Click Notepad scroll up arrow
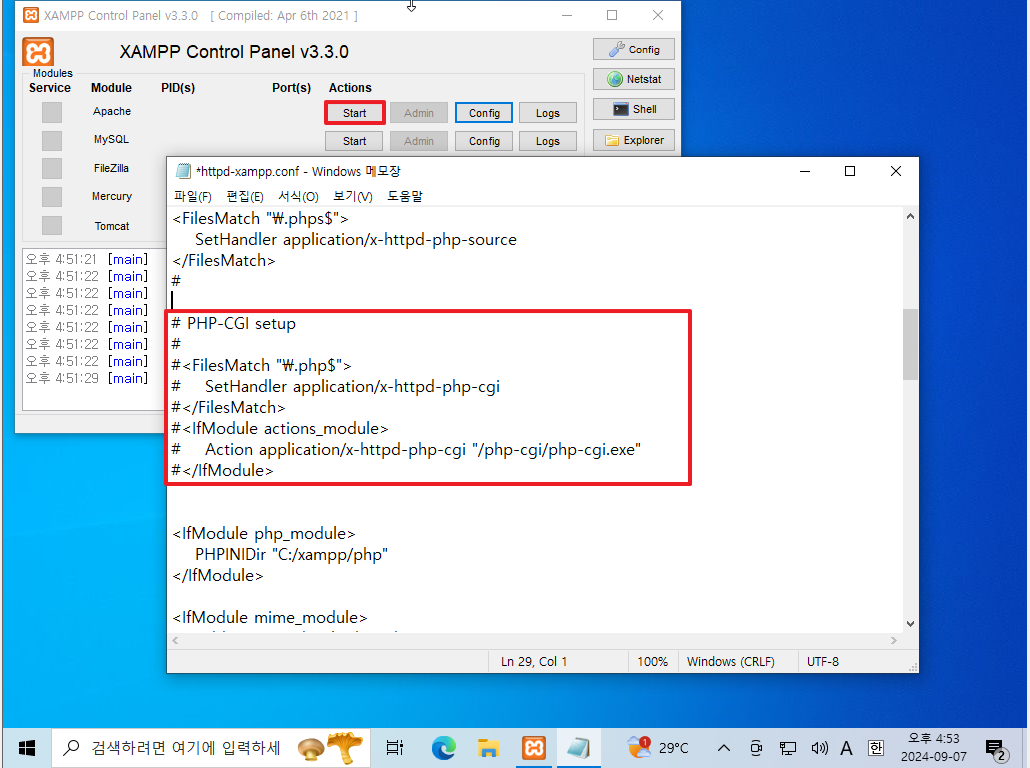The image size is (1030, 768). [910, 216]
